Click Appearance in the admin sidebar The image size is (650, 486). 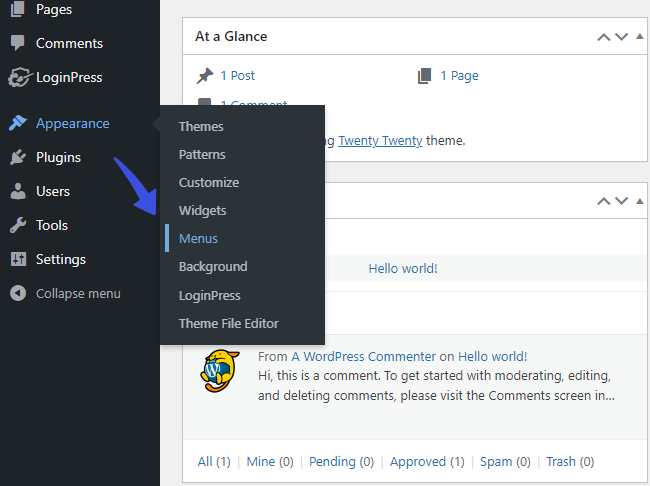point(73,123)
